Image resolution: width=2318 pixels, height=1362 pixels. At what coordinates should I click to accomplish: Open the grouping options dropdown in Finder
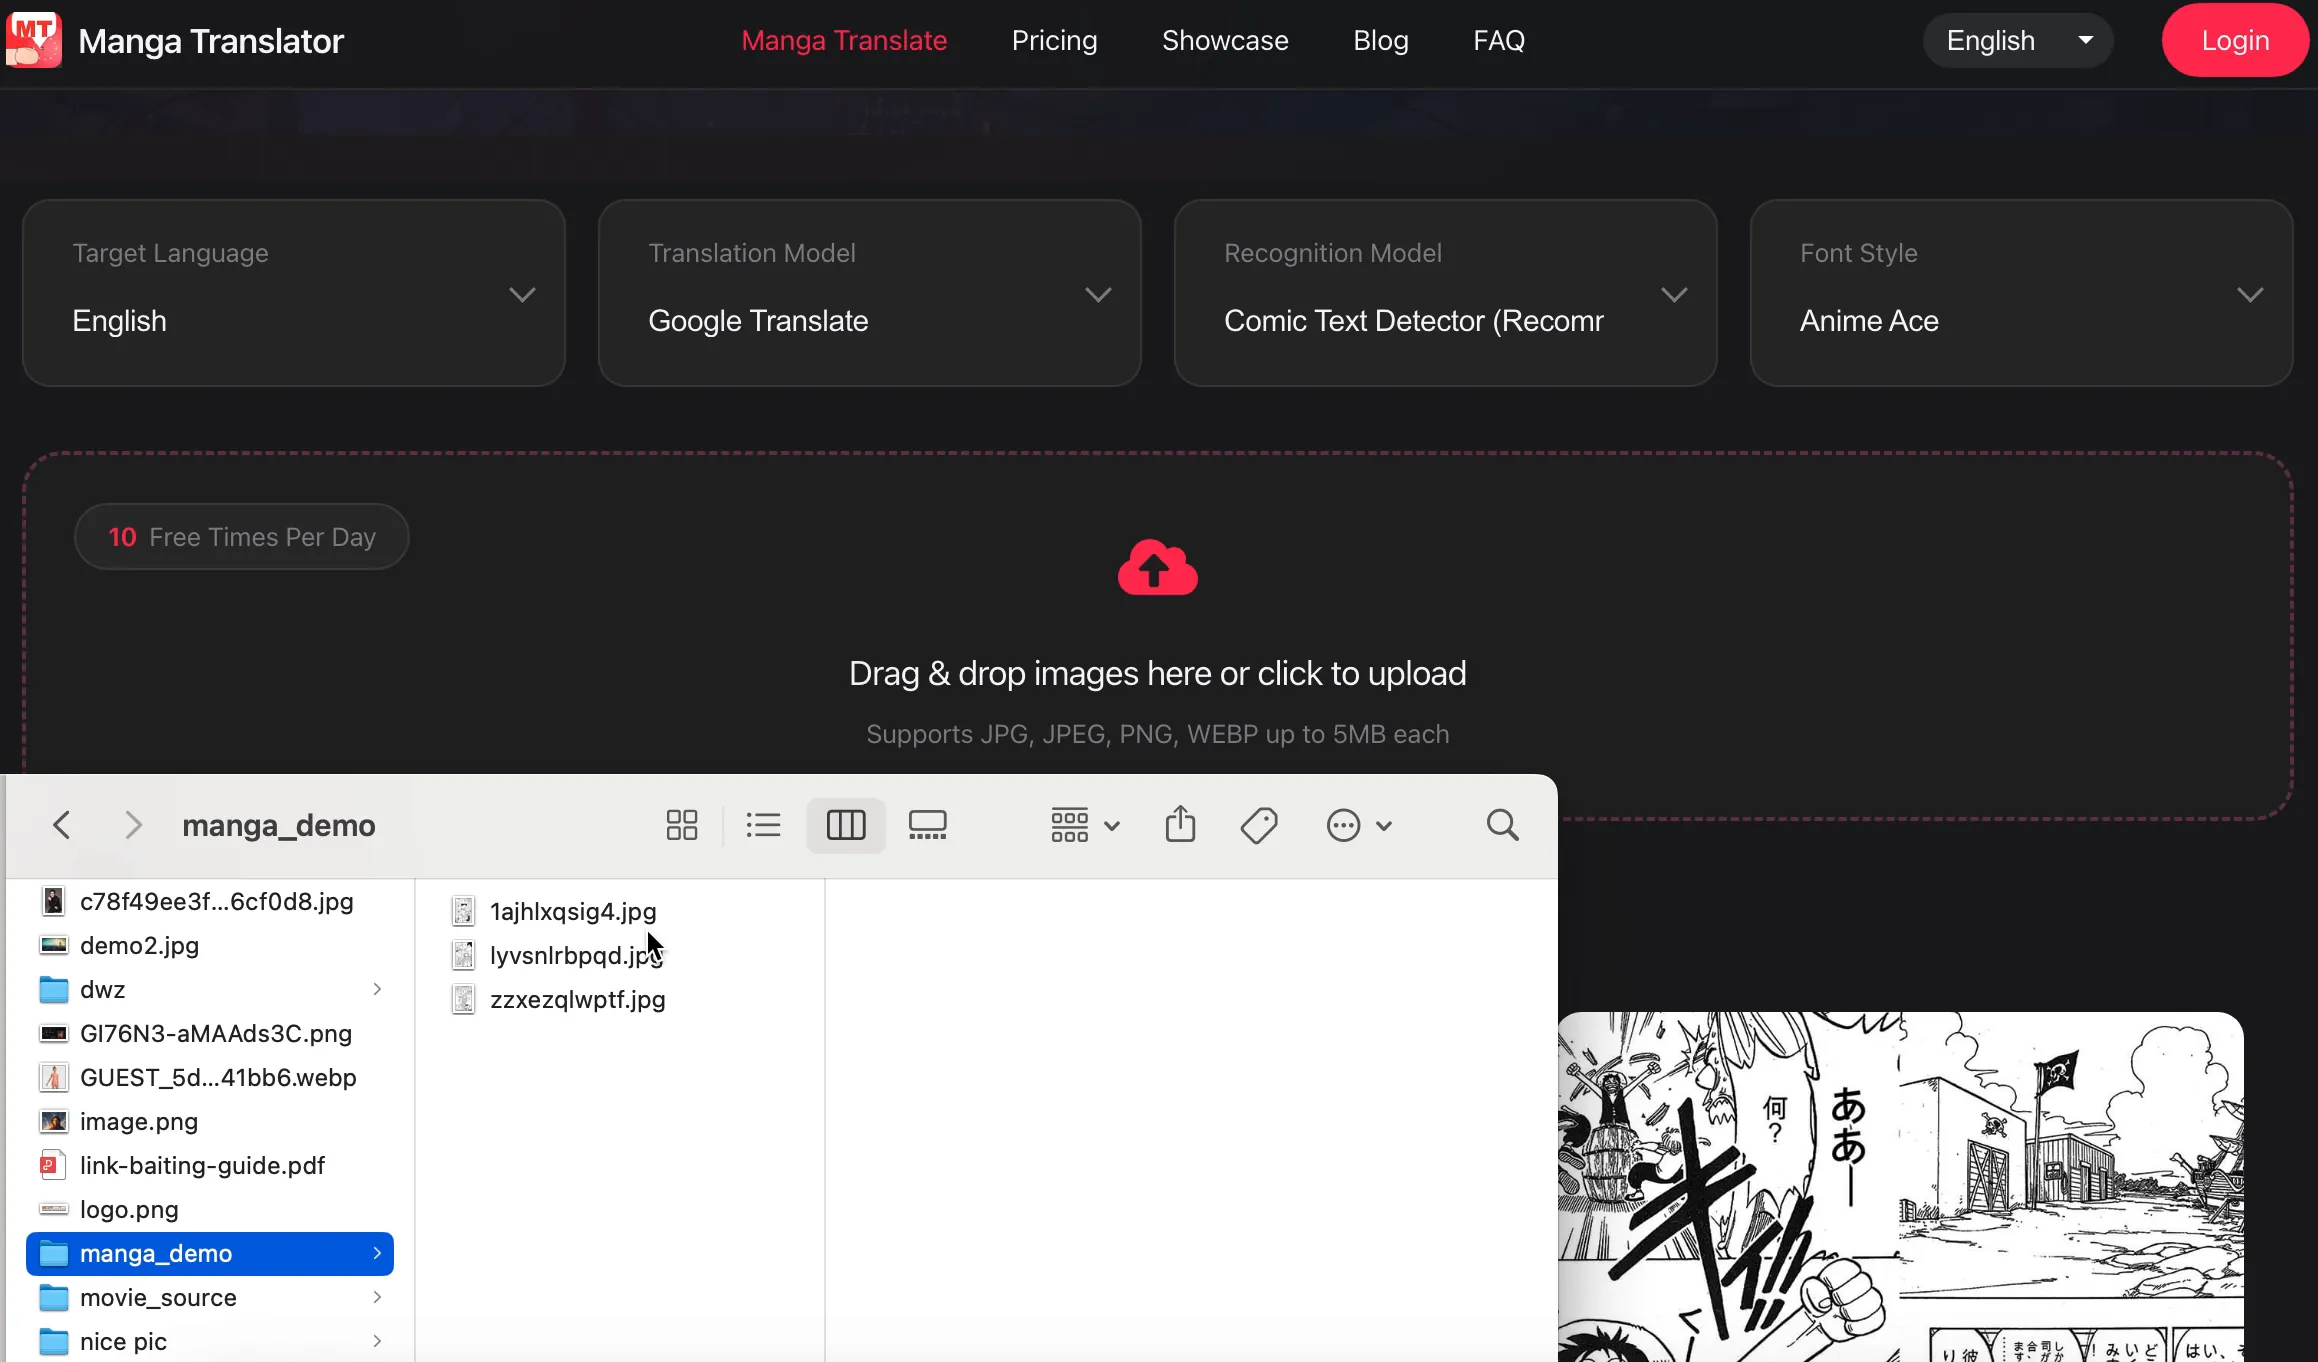pyautogui.click(x=1082, y=824)
